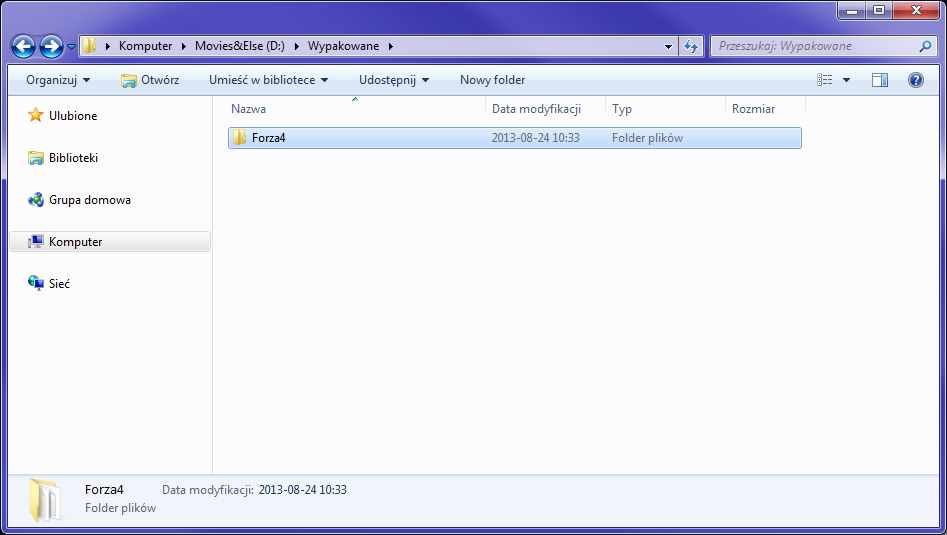
Task: Open the Organizuj menu
Action: [x=58, y=80]
